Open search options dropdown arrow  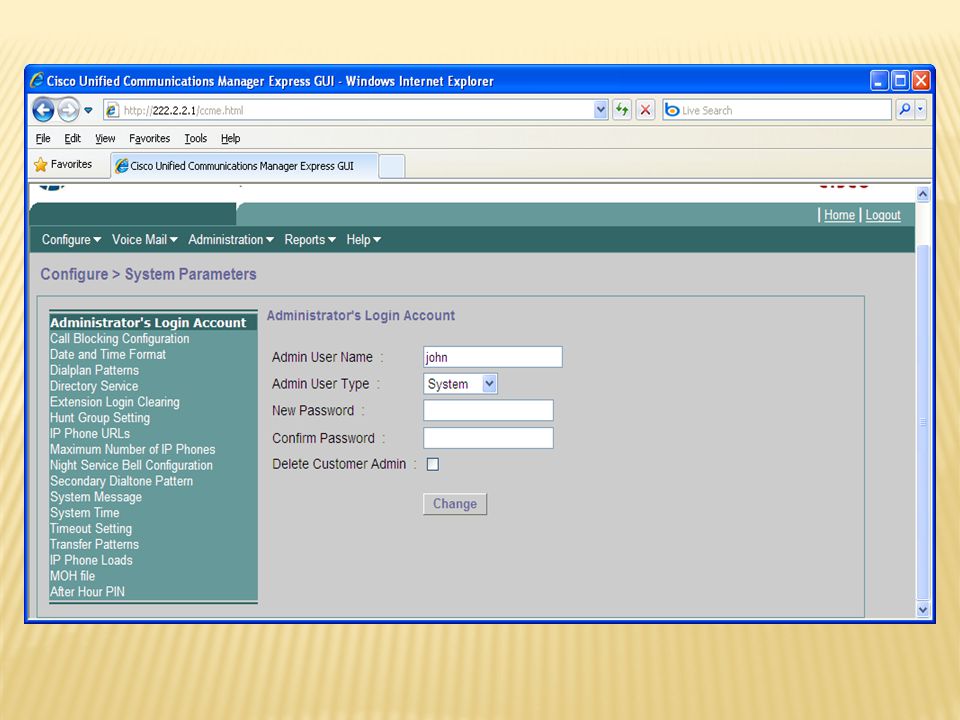coord(920,110)
